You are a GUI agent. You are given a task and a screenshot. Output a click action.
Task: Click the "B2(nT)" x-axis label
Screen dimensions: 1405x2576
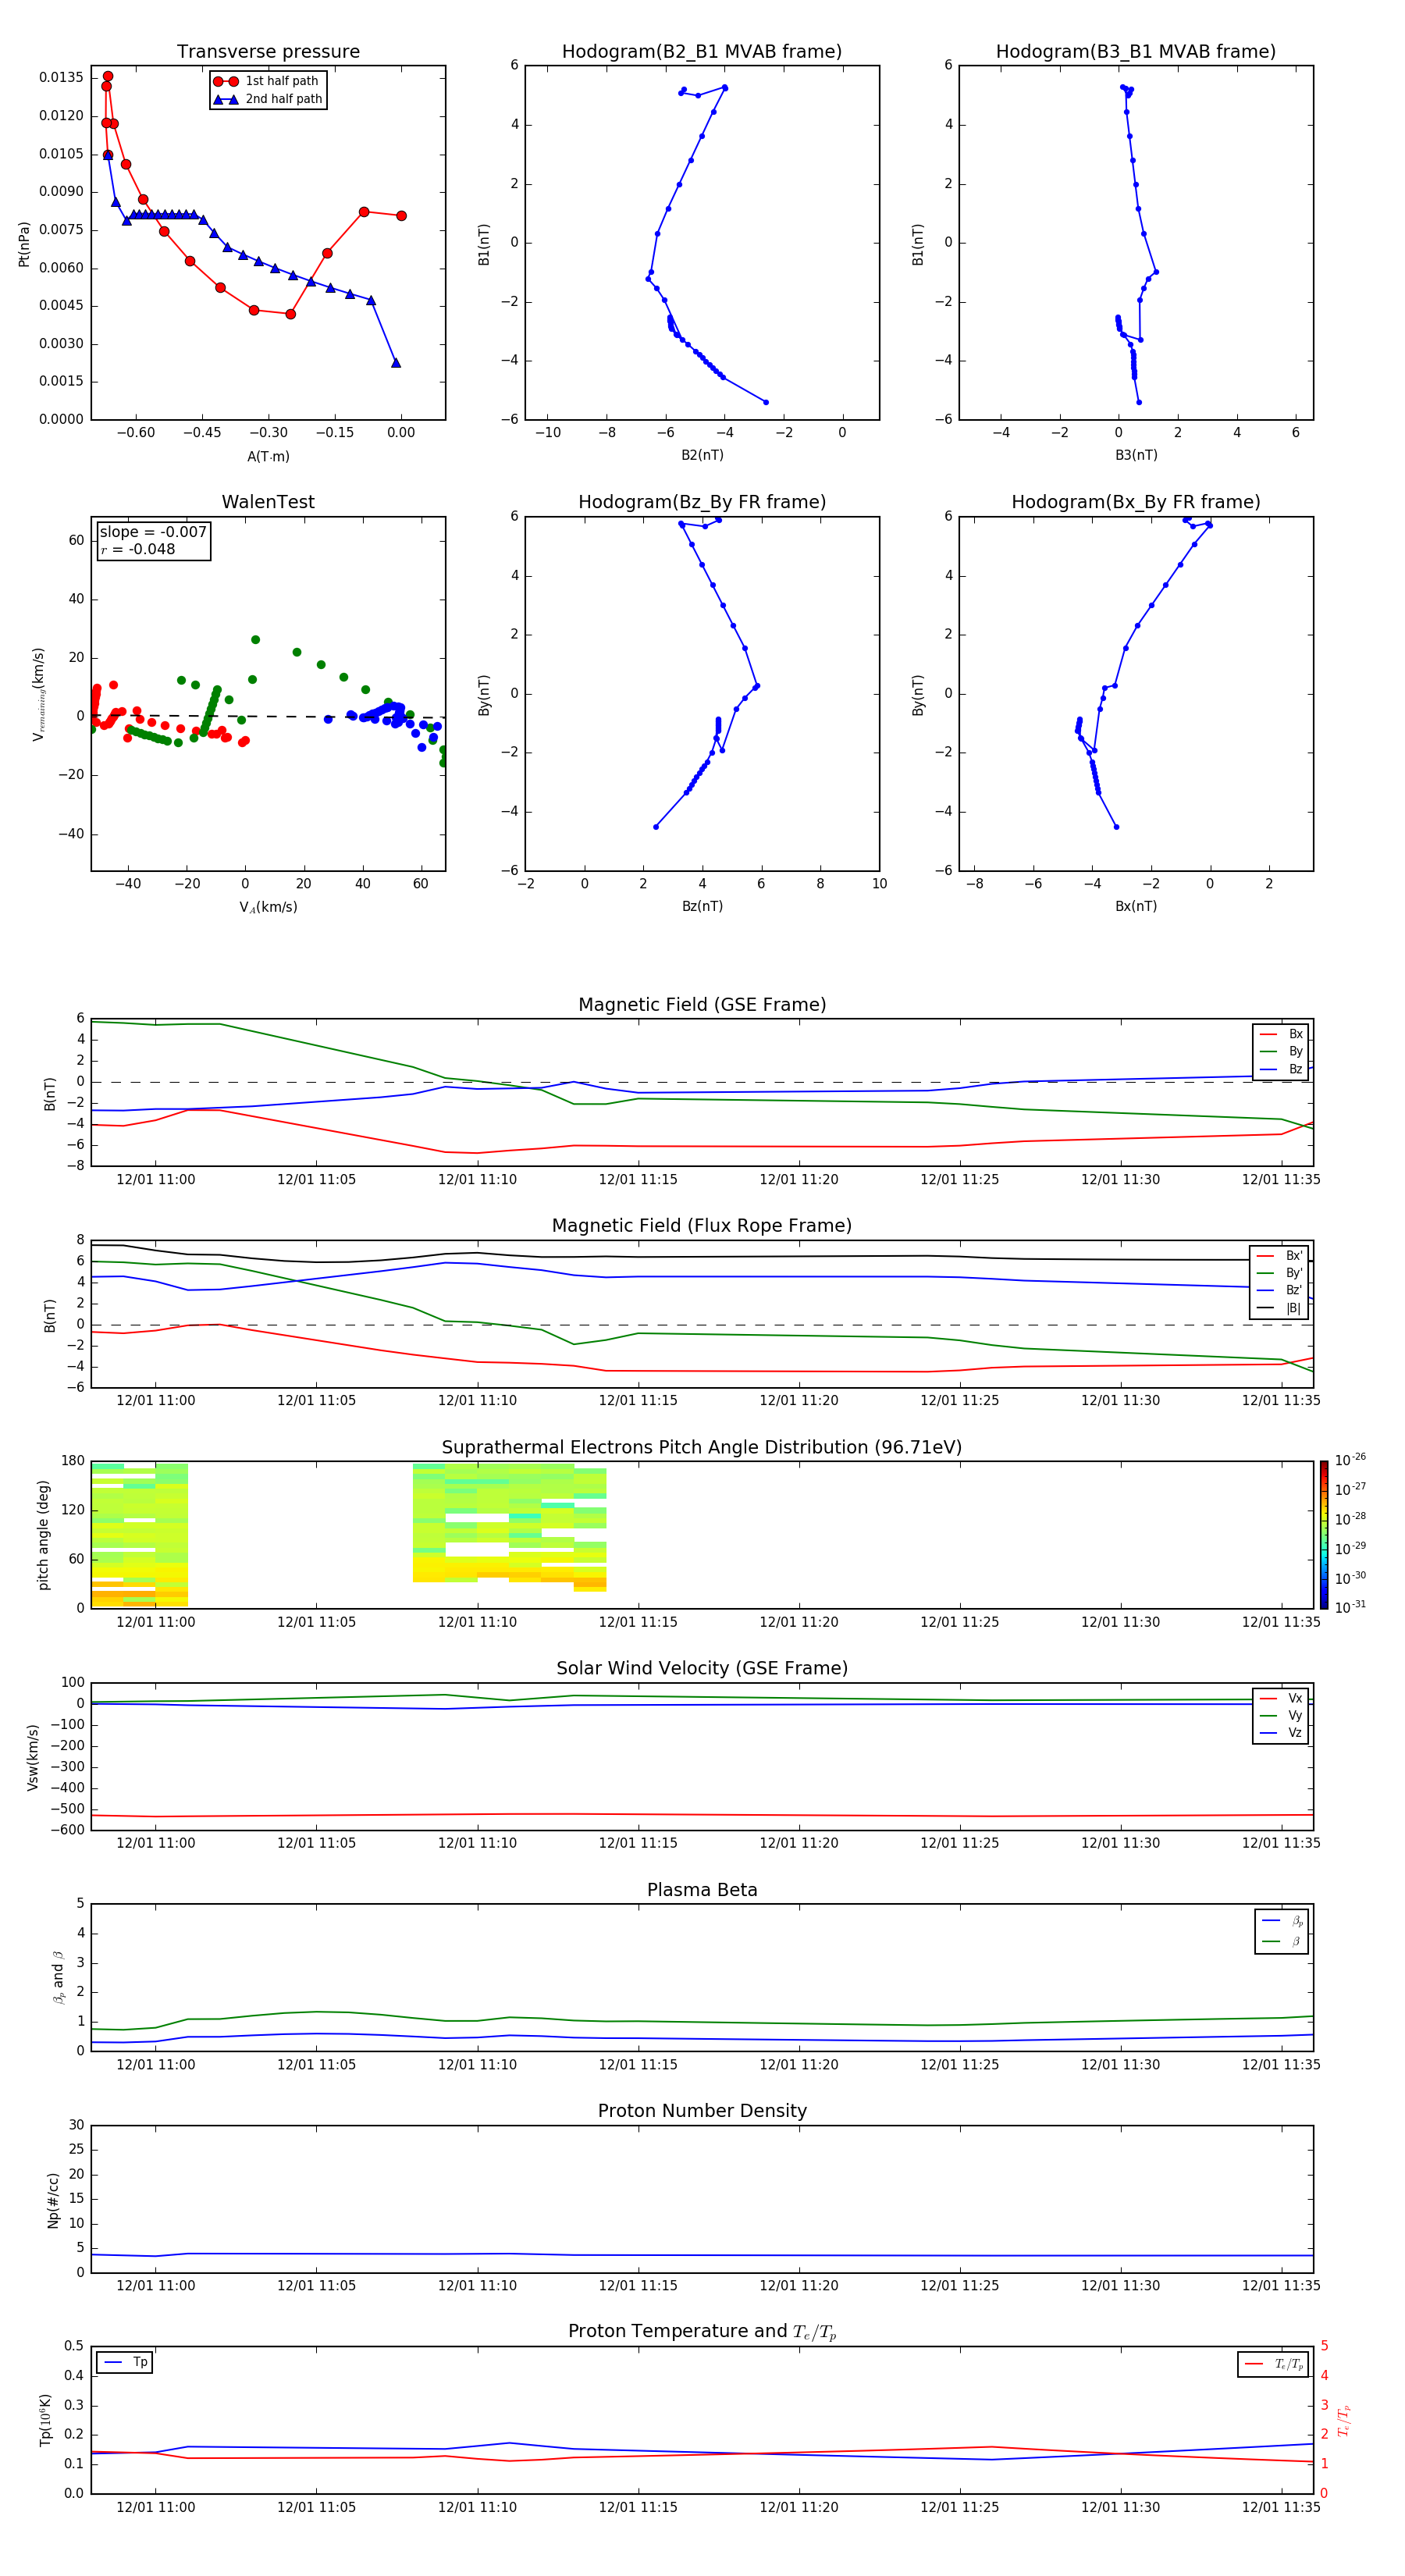[x=702, y=455]
